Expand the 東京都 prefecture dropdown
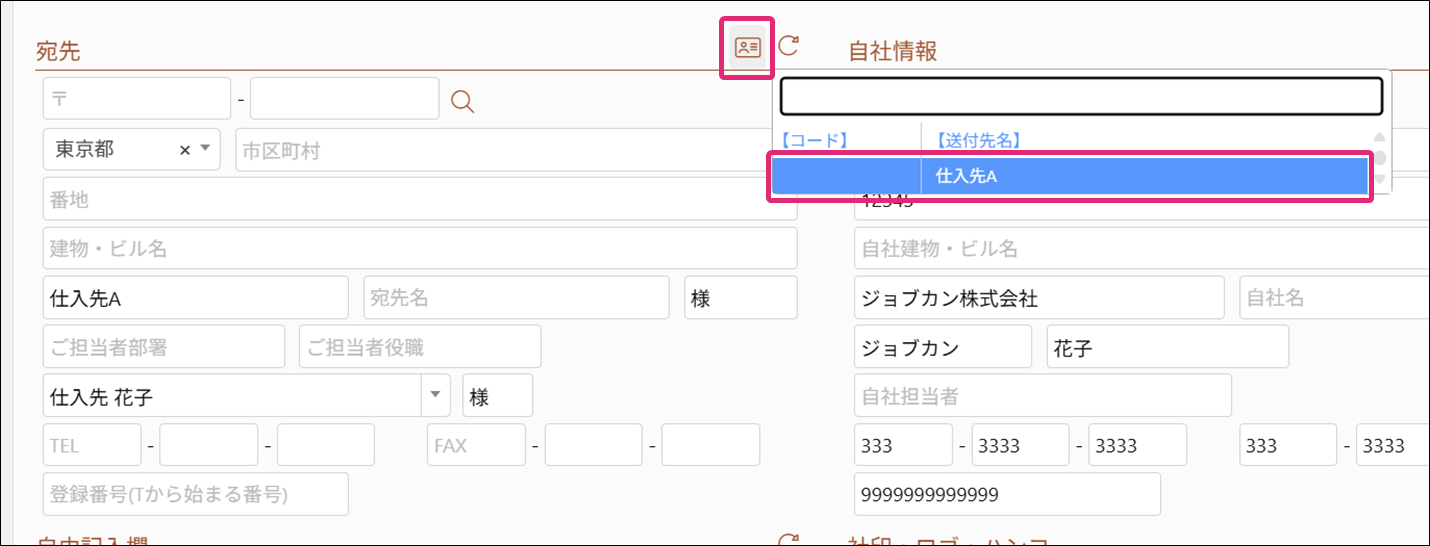Image resolution: width=1430 pixels, height=546 pixels. coord(205,149)
